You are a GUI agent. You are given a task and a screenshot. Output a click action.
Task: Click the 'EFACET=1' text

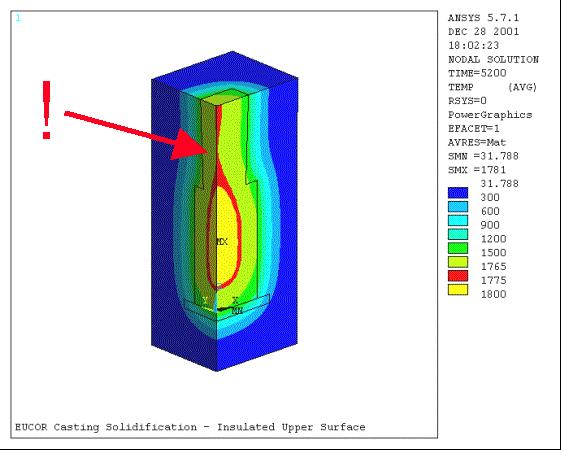474,128
